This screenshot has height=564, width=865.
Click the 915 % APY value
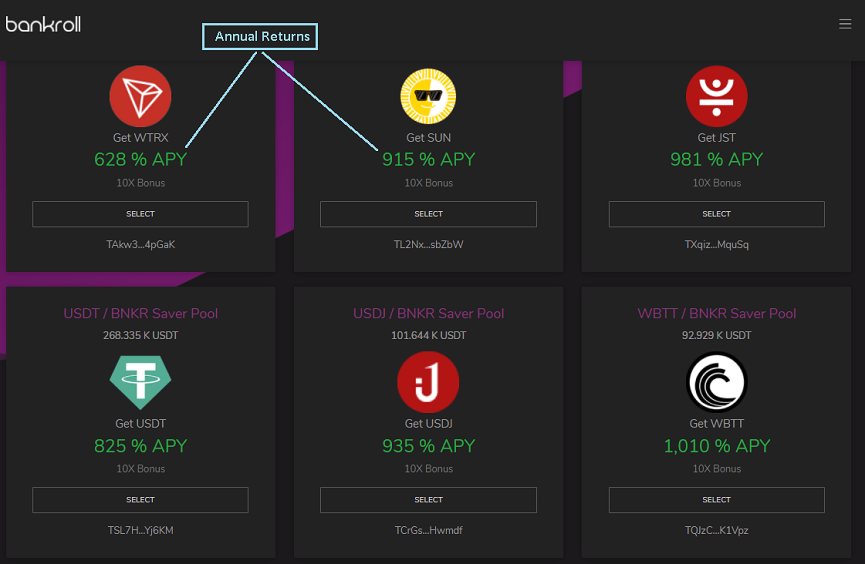[x=428, y=159]
